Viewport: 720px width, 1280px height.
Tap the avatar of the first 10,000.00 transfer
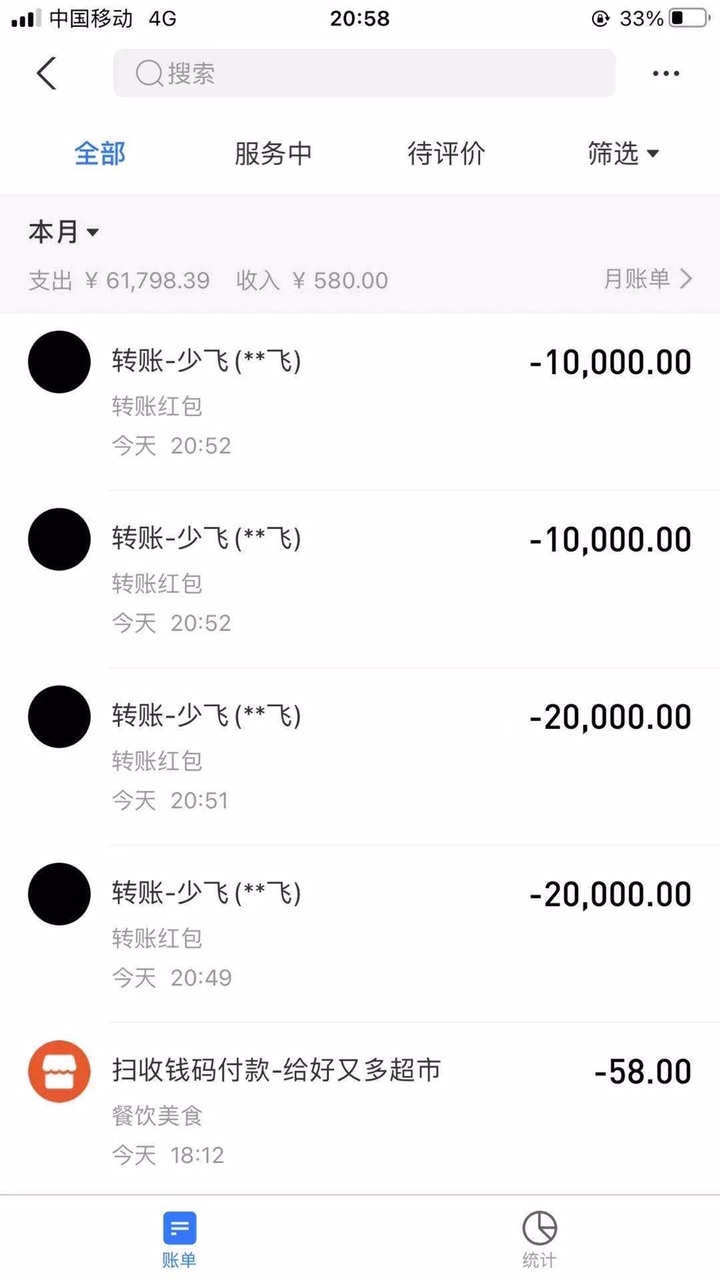59,362
